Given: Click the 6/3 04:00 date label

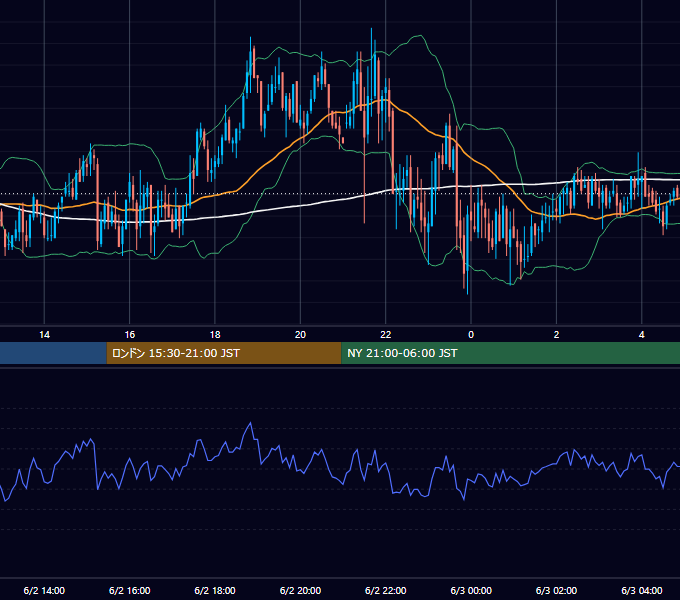Looking at the screenshot, I should 642,590.
